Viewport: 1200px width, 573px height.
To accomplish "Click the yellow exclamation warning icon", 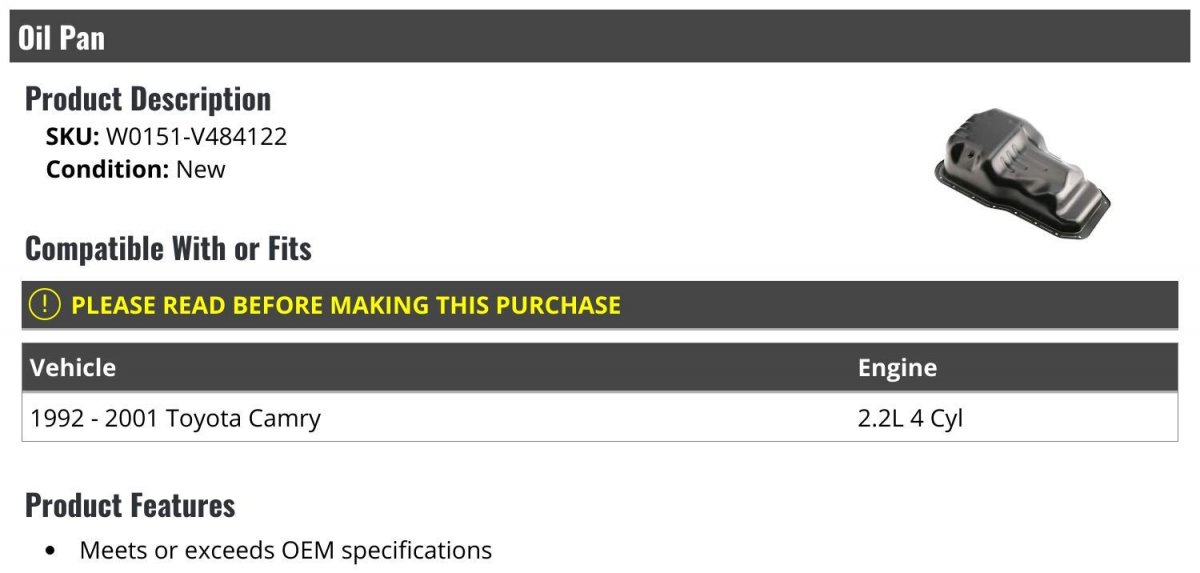I will (x=45, y=305).
